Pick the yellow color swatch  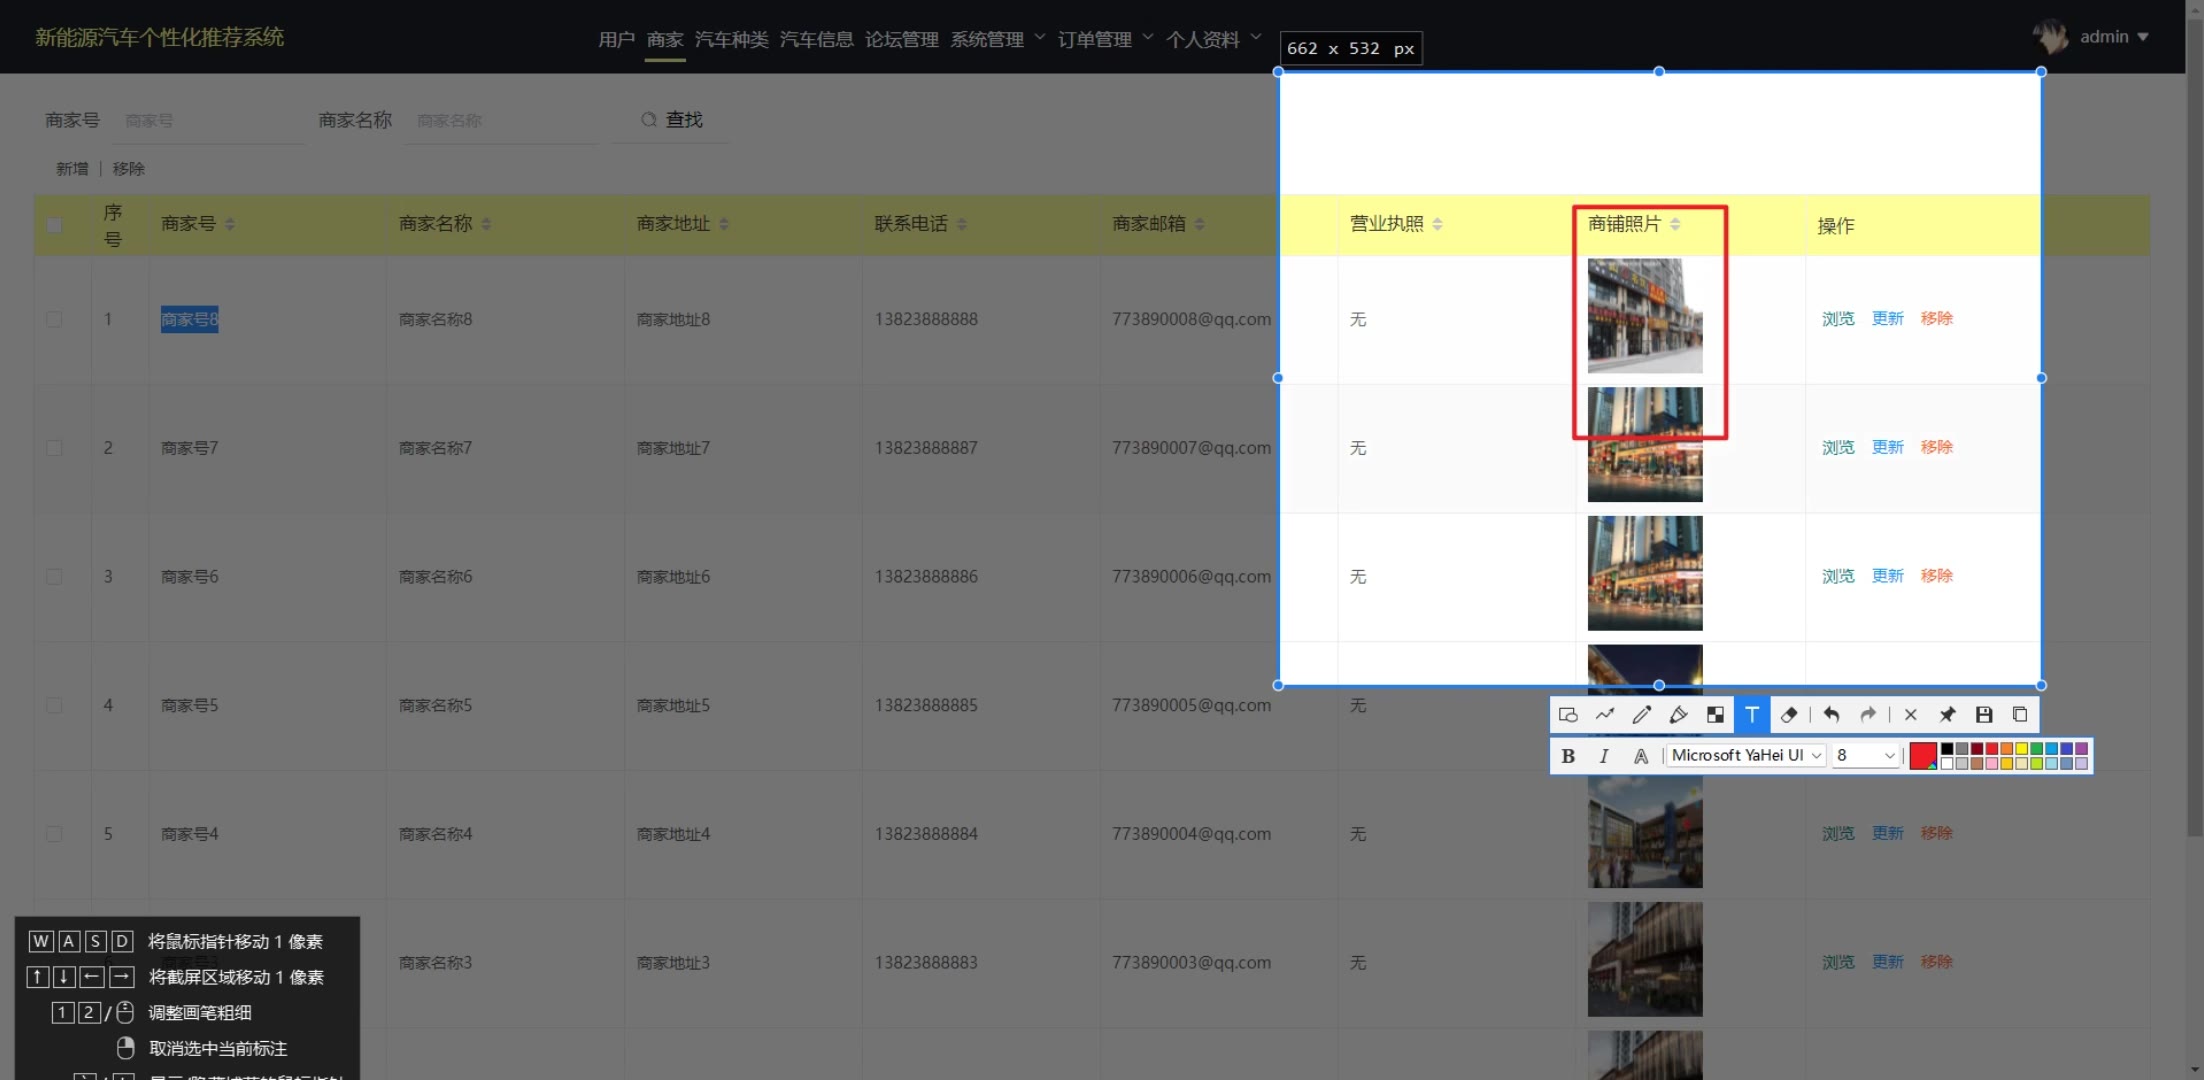[2021, 749]
